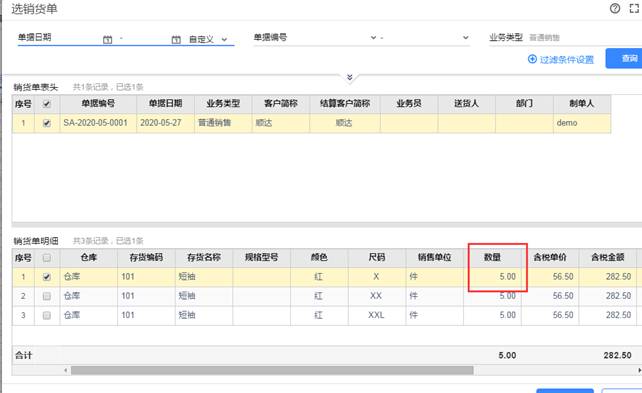Expand the first 单据编号 dropdown
This screenshot has width=642, height=393.
[373, 38]
